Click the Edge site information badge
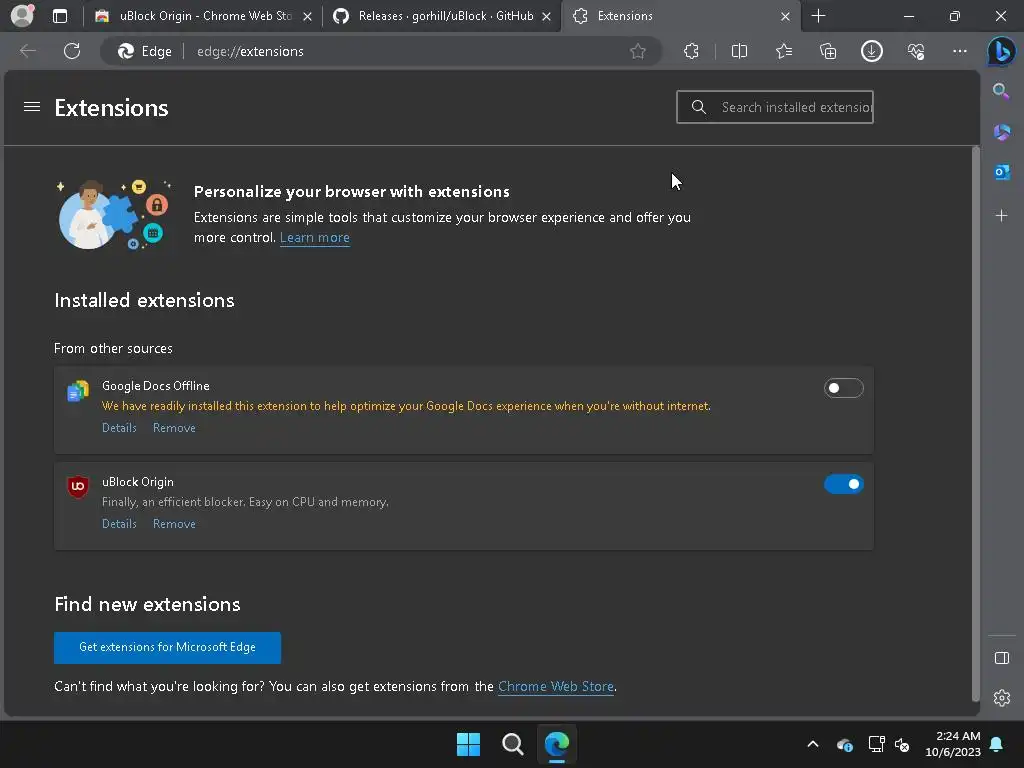The image size is (1024, 768). (x=144, y=51)
